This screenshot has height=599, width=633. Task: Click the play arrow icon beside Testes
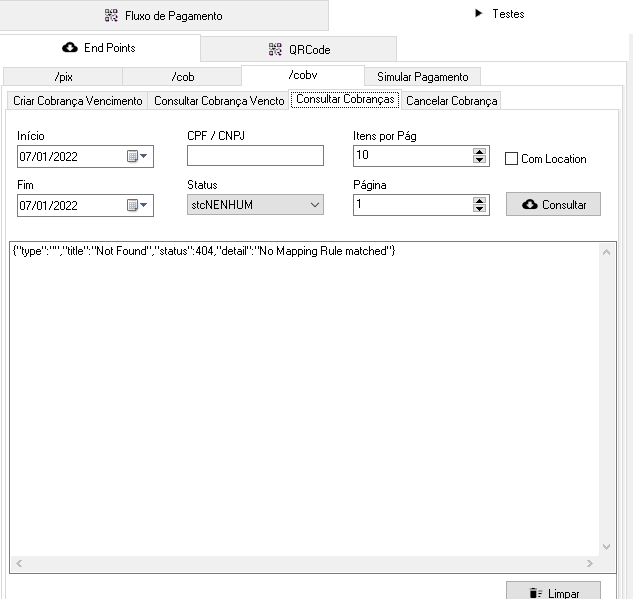pyautogui.click(x=479, y=13)
